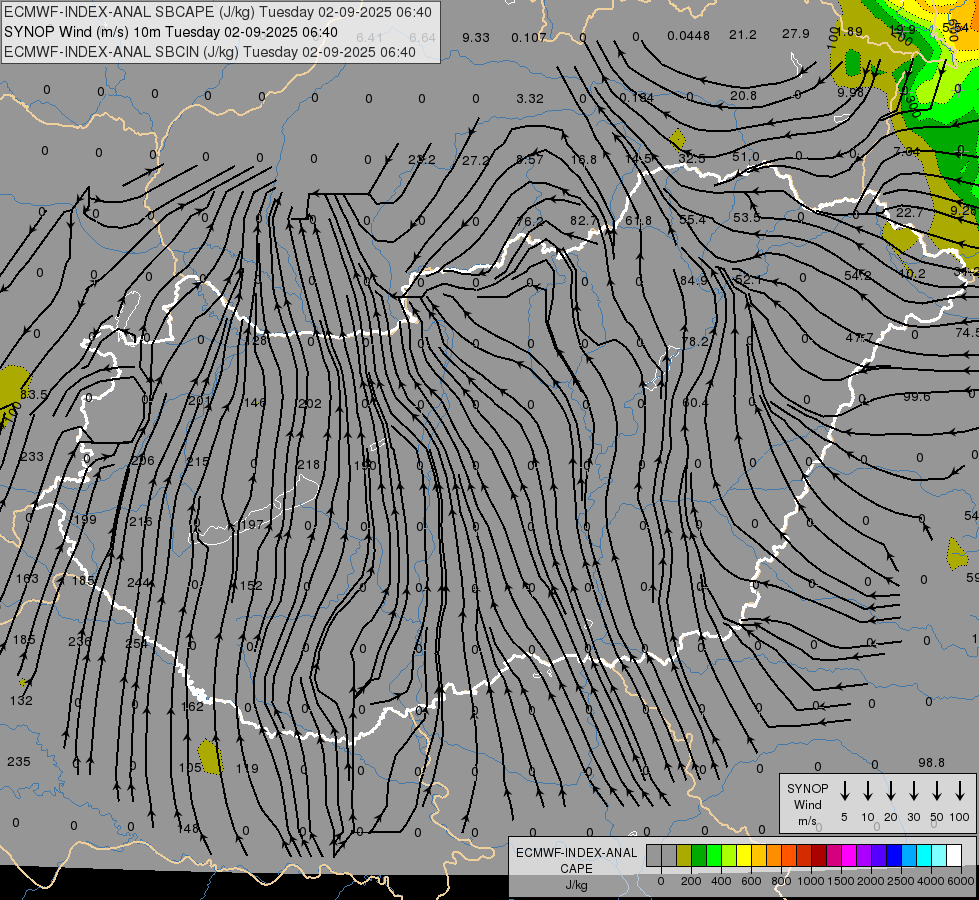Click the map value 235
979x900 pixels.
point(19,761)
